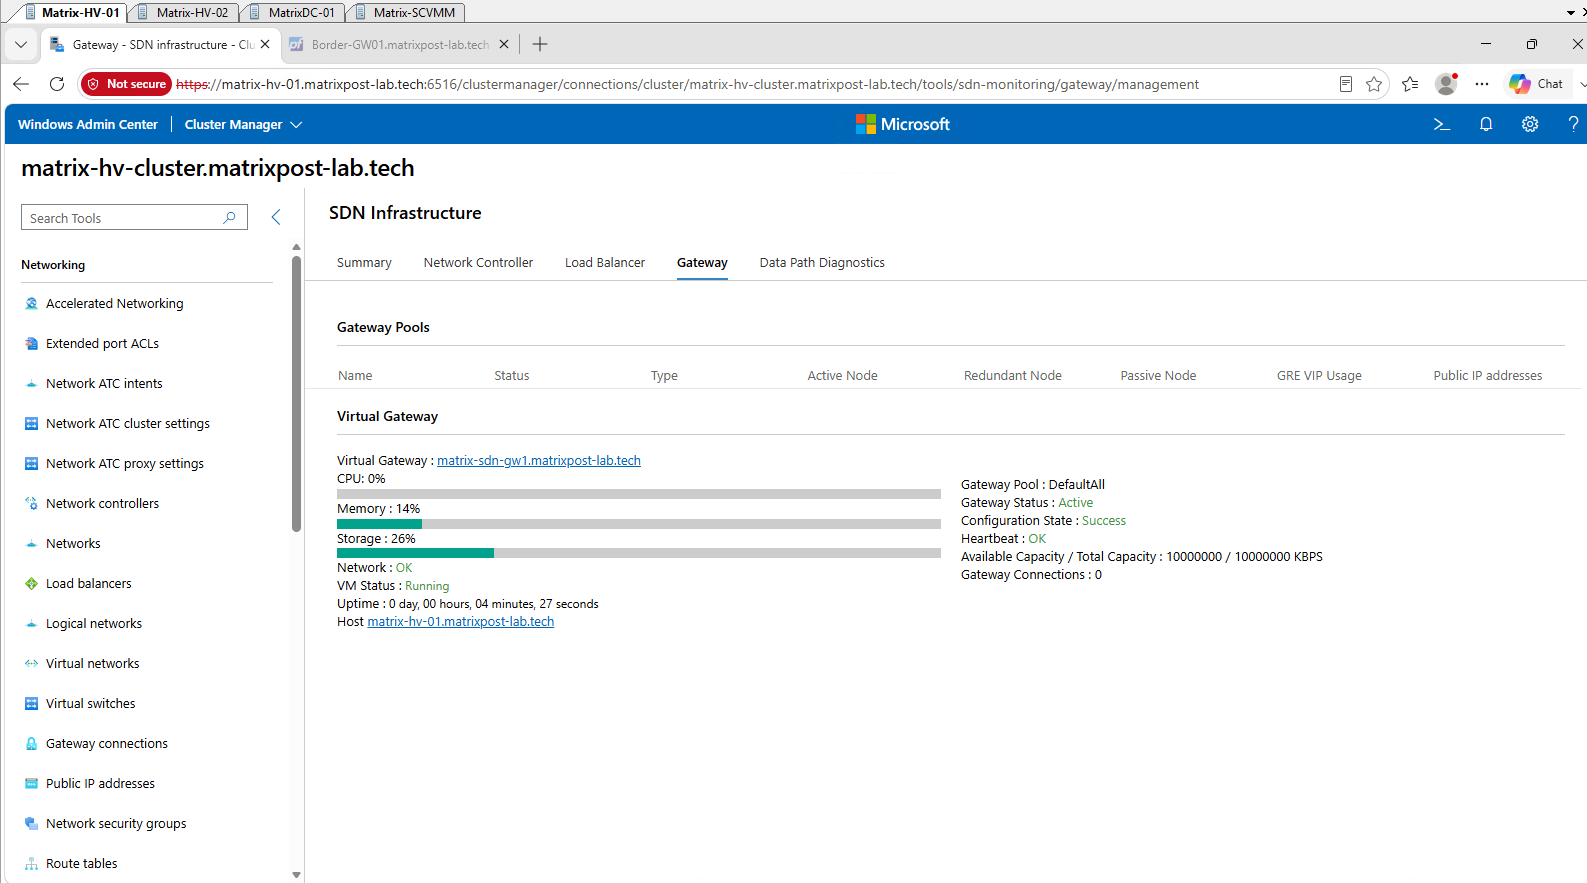The height and width of the screenshot is (883, 1587).
Task: Open notifications bell icon
Action: [1486, 124]
